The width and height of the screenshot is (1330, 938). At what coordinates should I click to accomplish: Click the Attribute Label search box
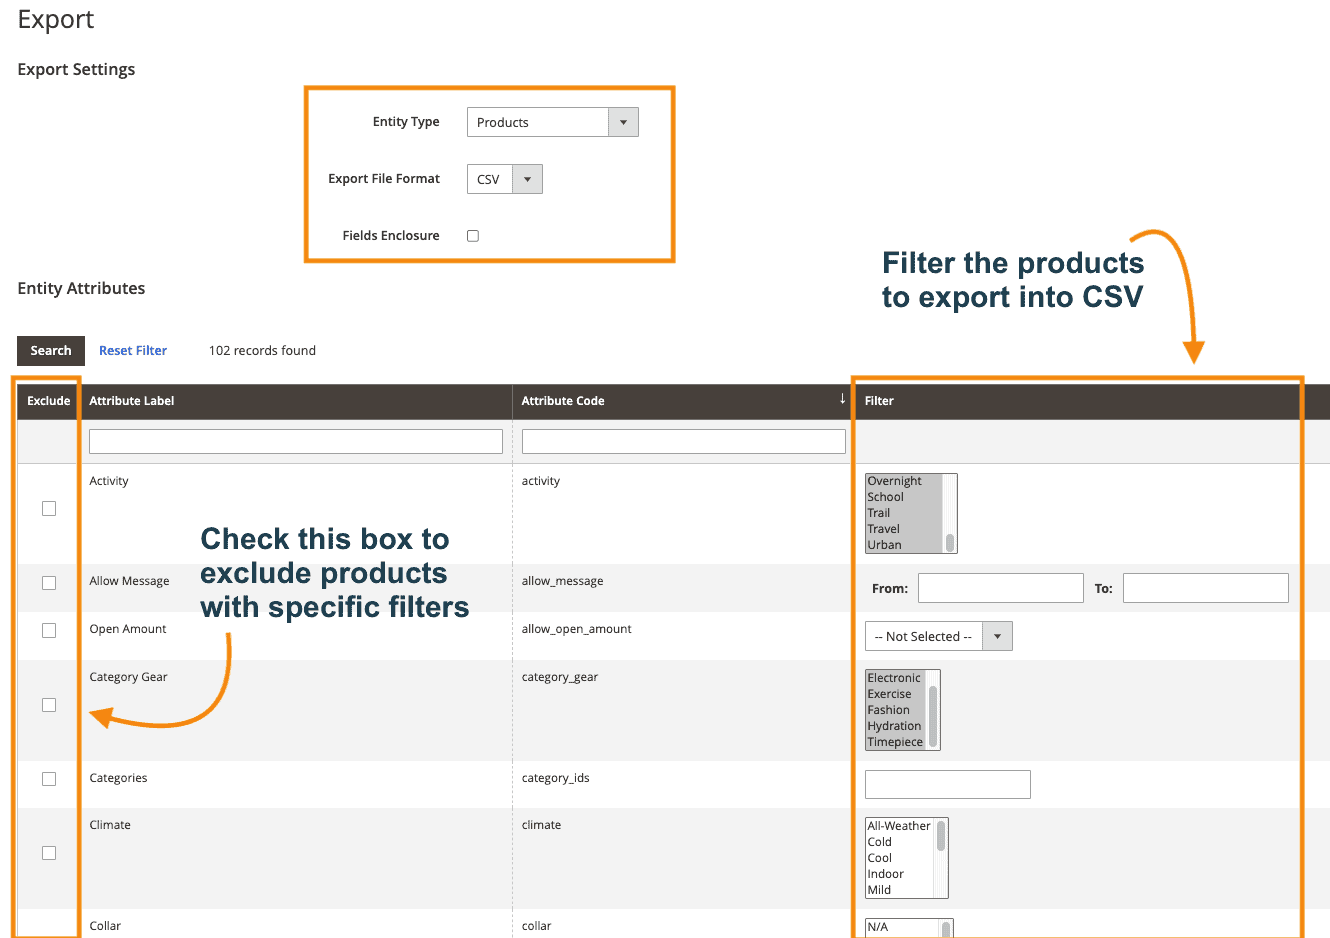(x=295, y=440)
